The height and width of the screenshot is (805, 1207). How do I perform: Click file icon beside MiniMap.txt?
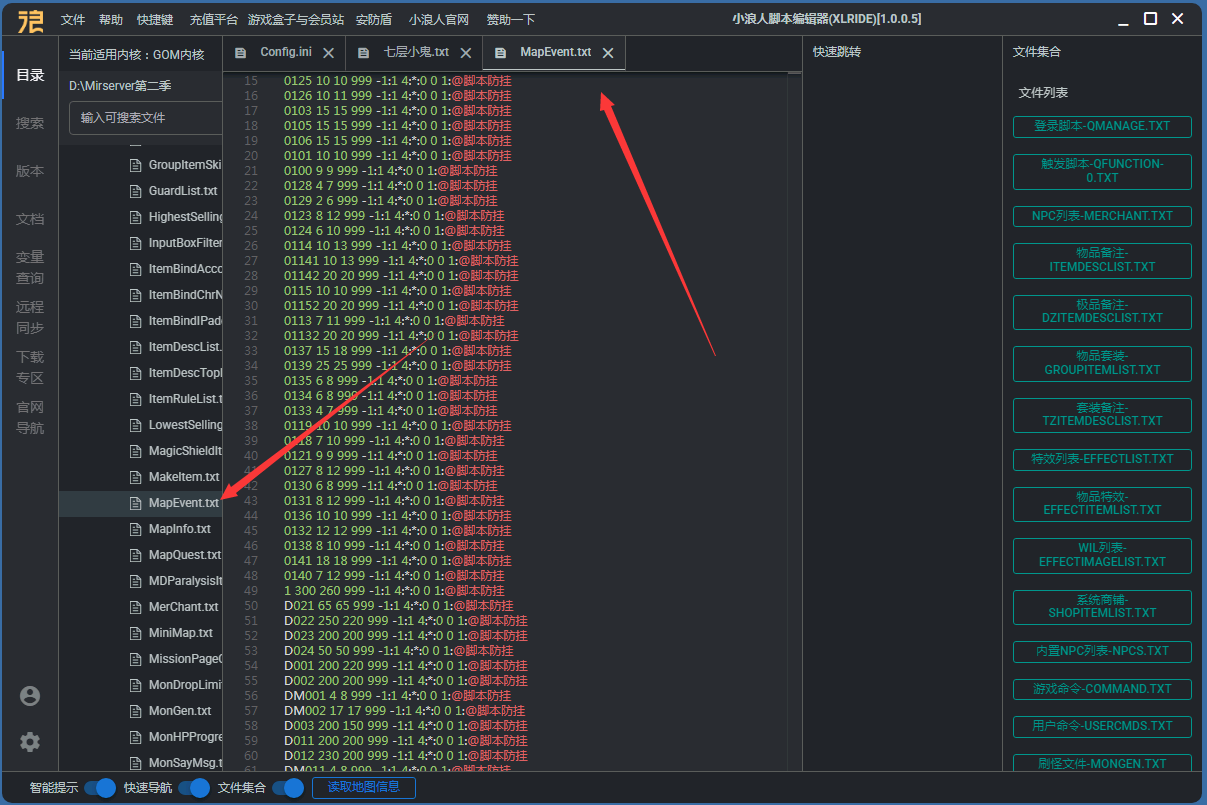(136, 633)
